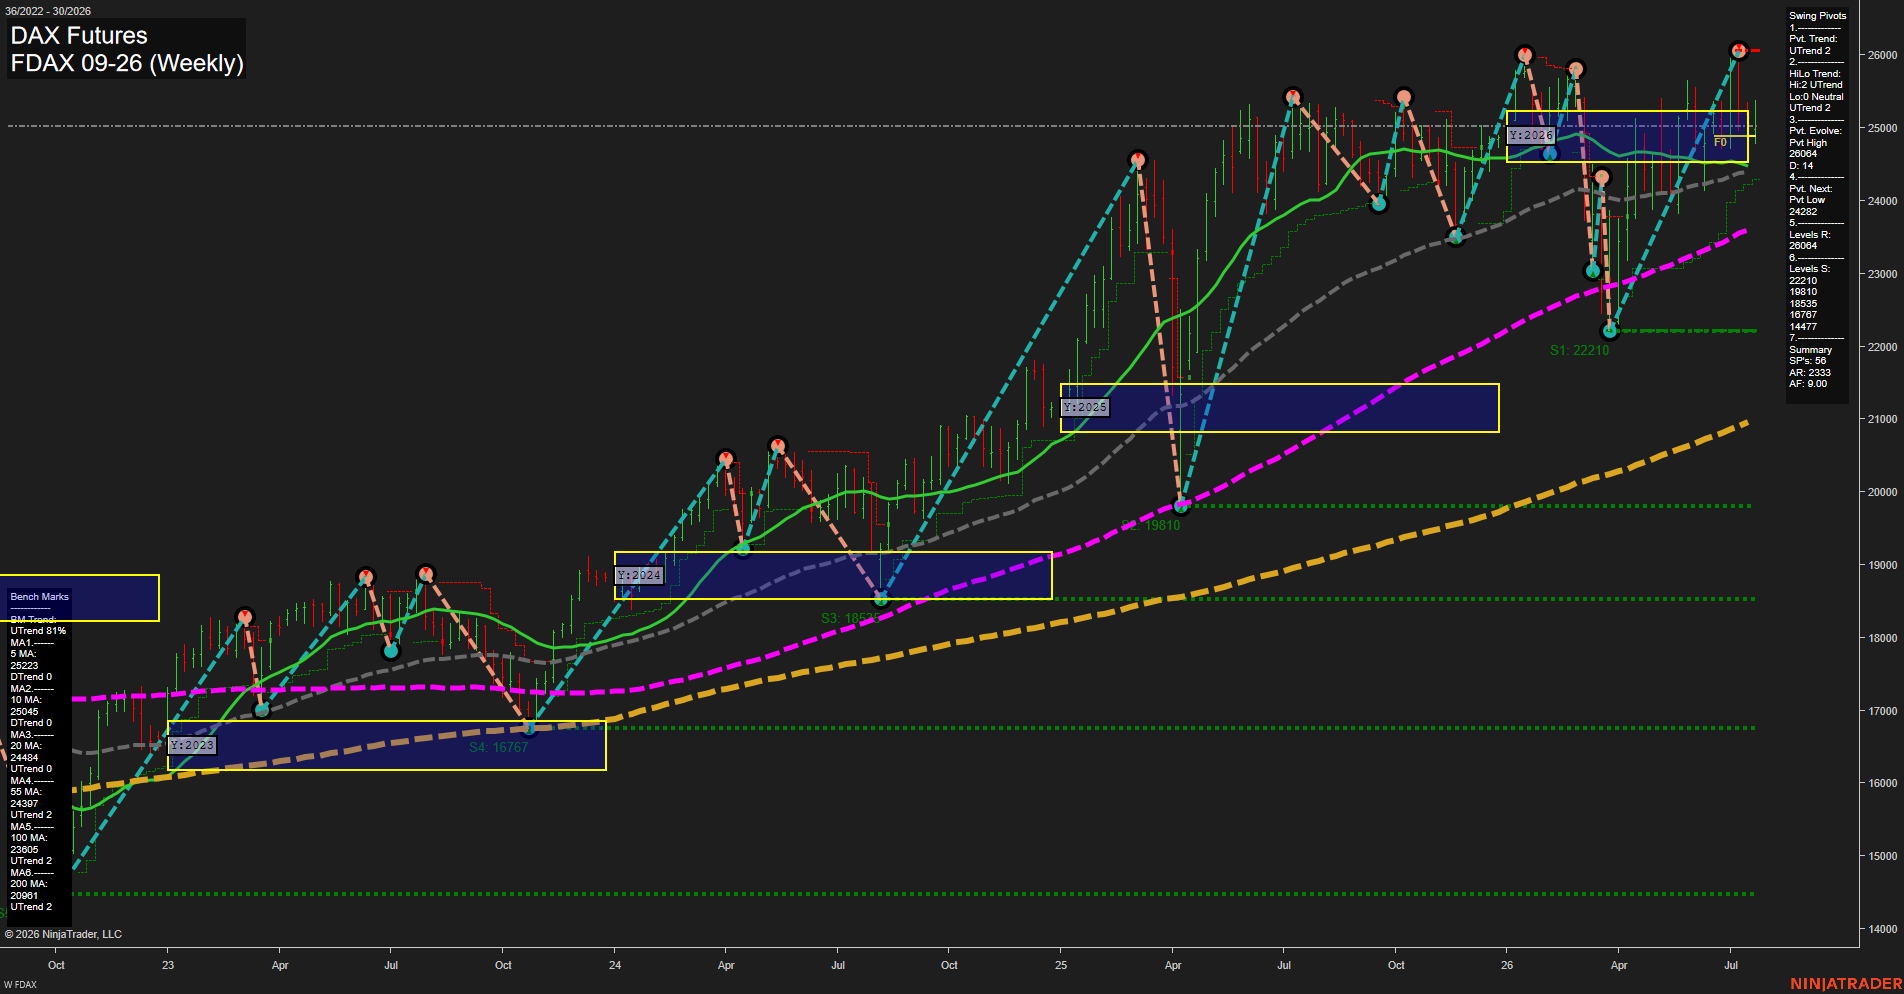Screen dimensions: 1904x994
Task: Click the Y:2023 yearly range label
Action: [x=192, y=745]
